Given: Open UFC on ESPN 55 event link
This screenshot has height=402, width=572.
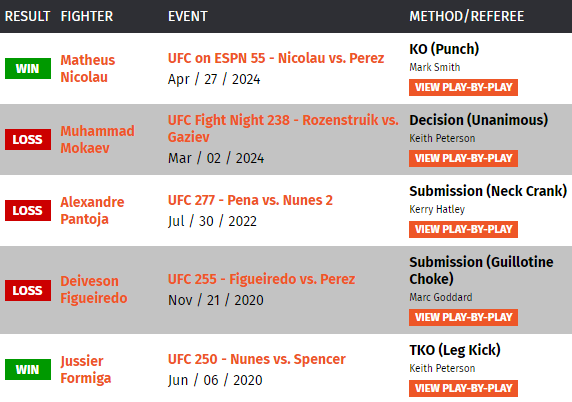Looking at the screenshot, I should 276,58.
